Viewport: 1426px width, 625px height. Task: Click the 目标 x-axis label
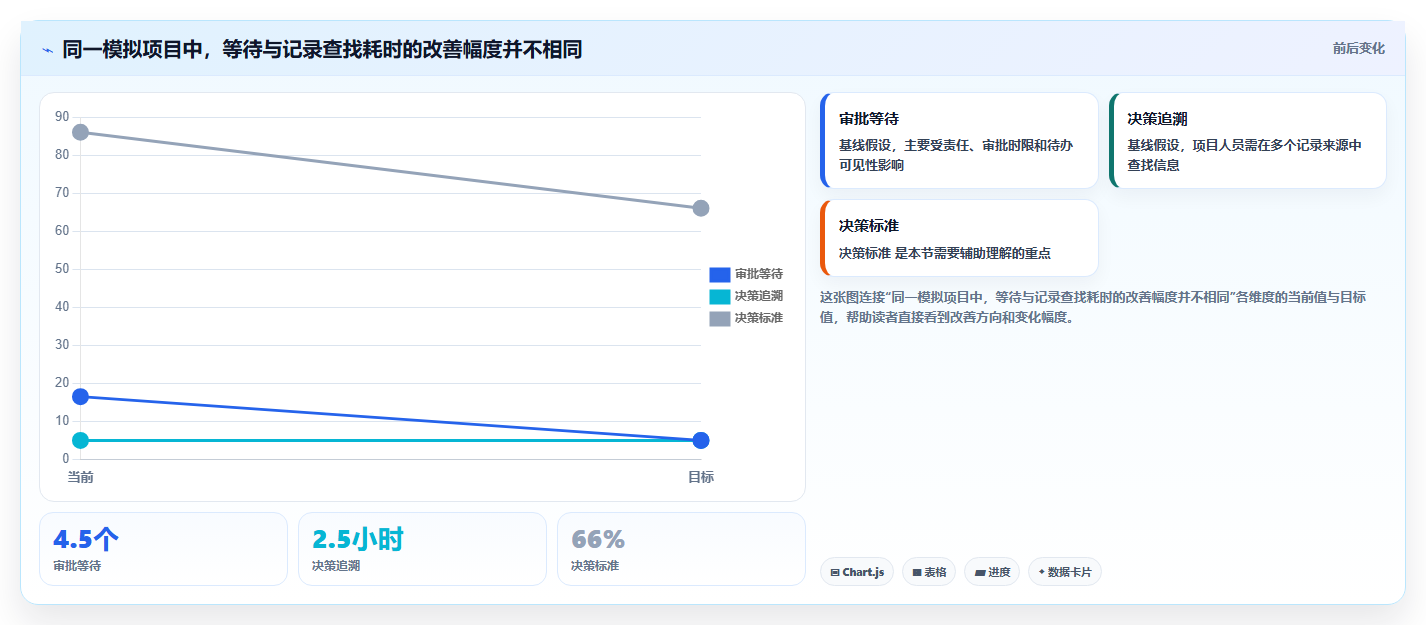click(x=701, y=477)
